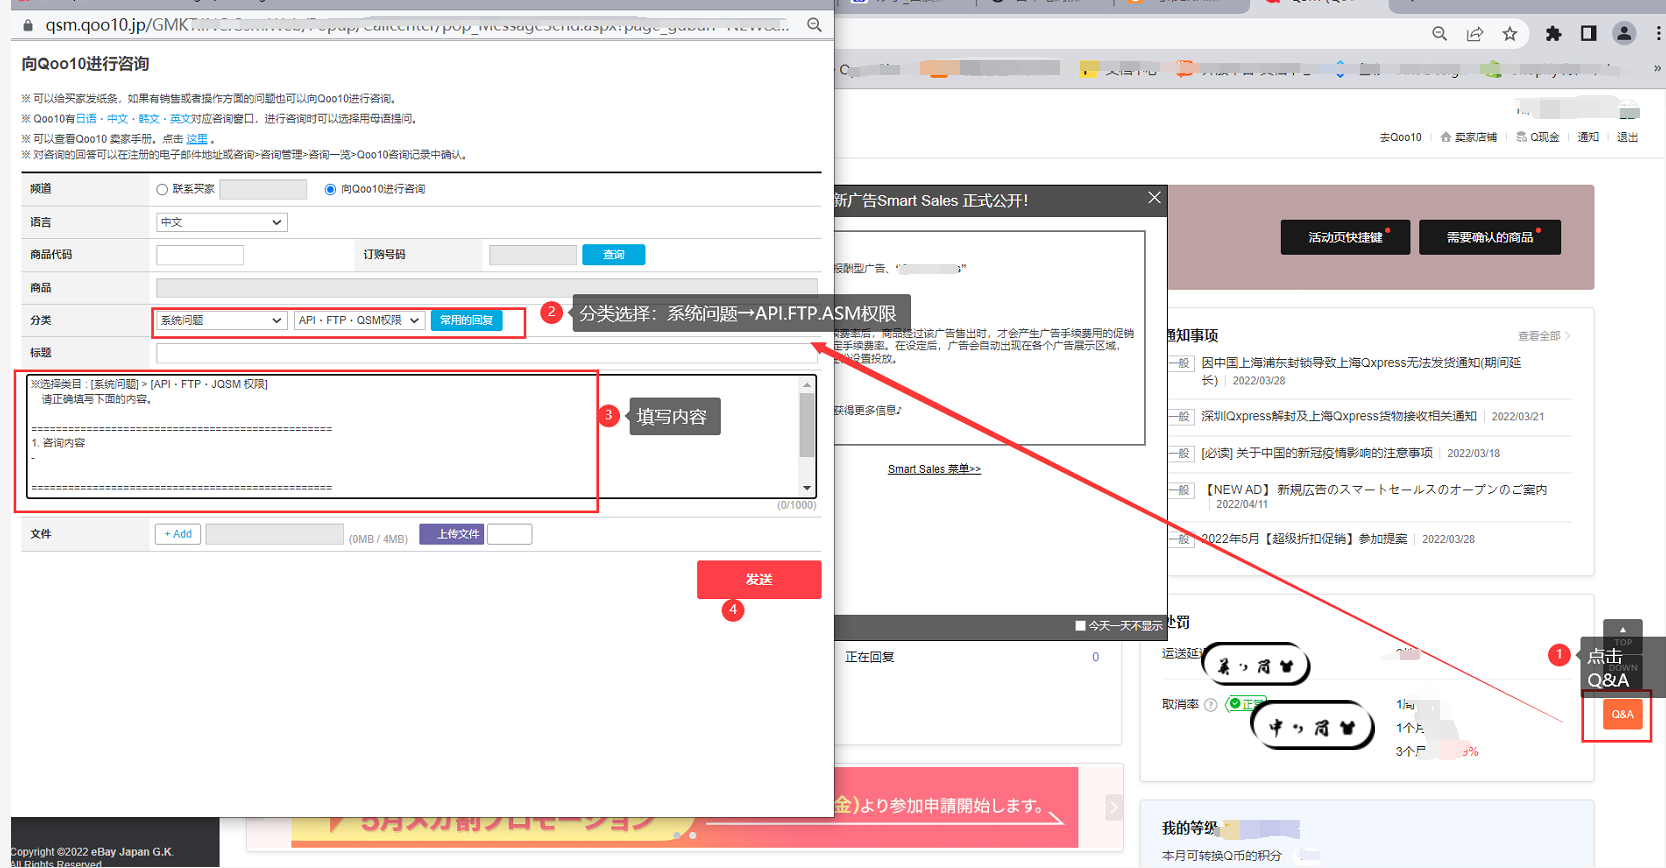Open the 中文 inquiry window link

coord(118,119)
